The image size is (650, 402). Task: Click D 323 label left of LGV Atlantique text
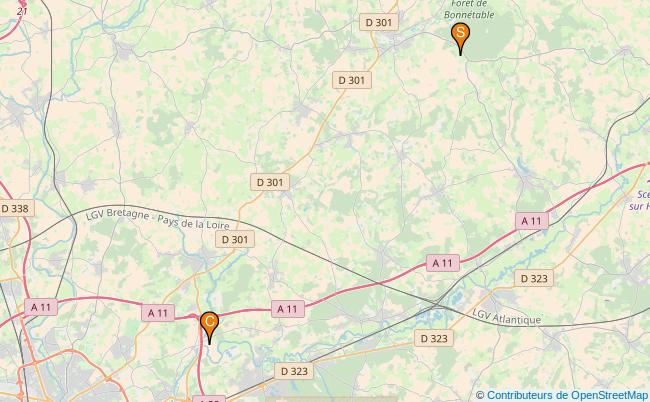(434, 339)
